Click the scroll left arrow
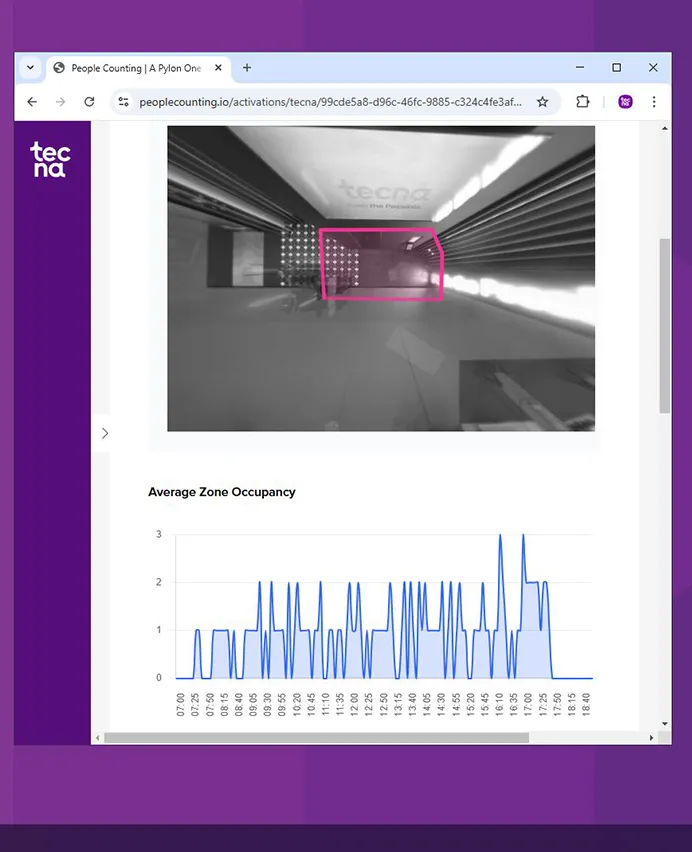This screenshot has width=692, height=852. coord(97,738)
